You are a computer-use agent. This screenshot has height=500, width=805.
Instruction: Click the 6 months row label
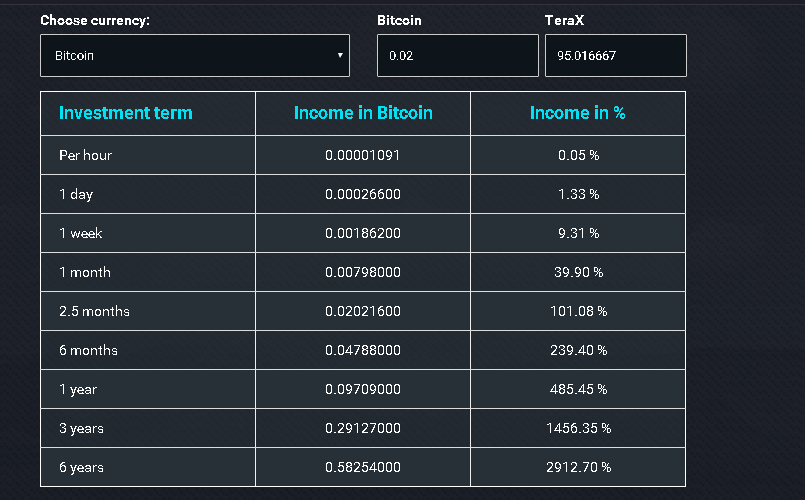(88, 350)
